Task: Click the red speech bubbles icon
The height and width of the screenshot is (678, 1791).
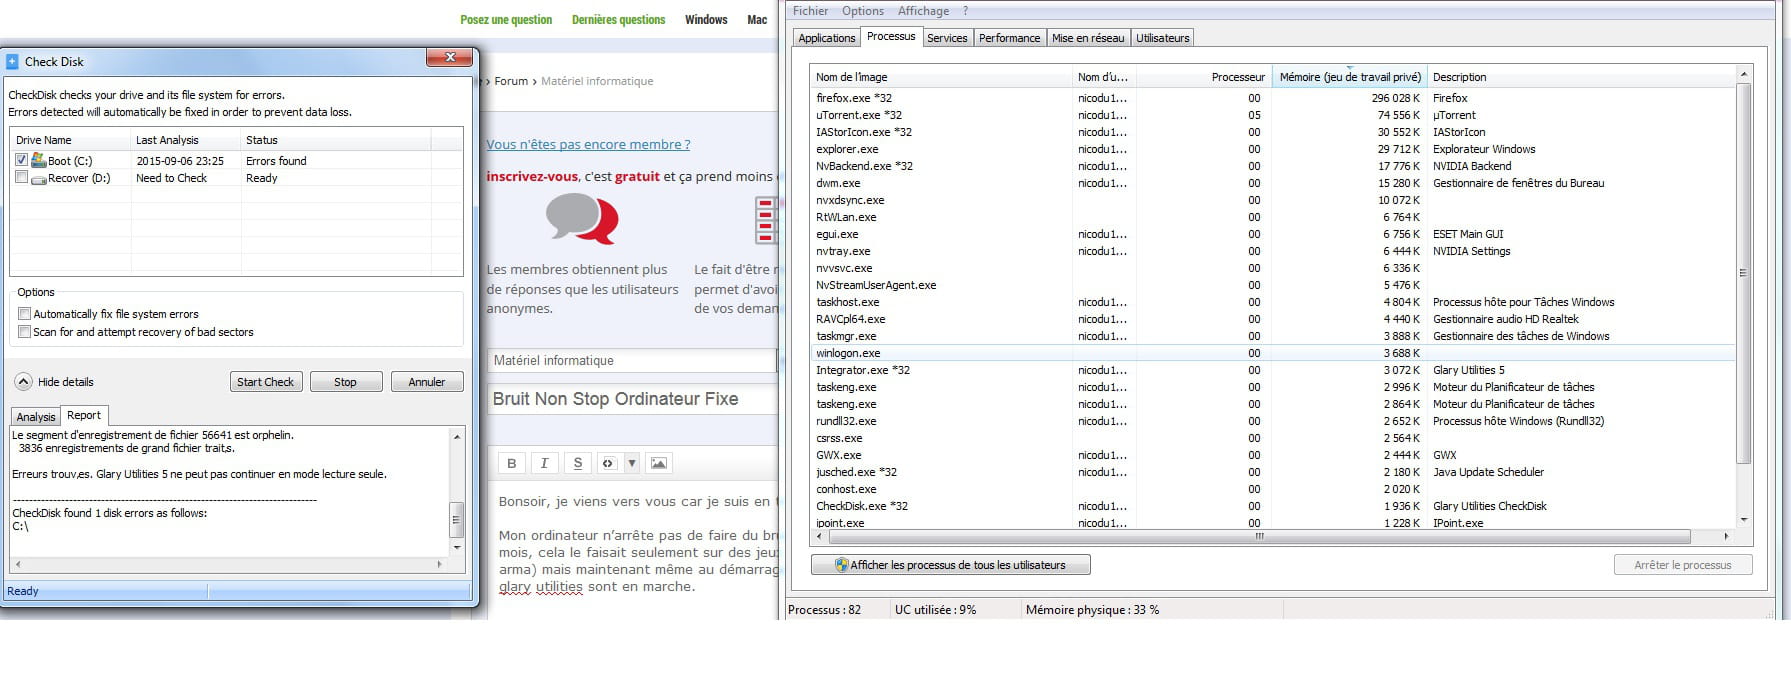Action: (x=582, y=219)
